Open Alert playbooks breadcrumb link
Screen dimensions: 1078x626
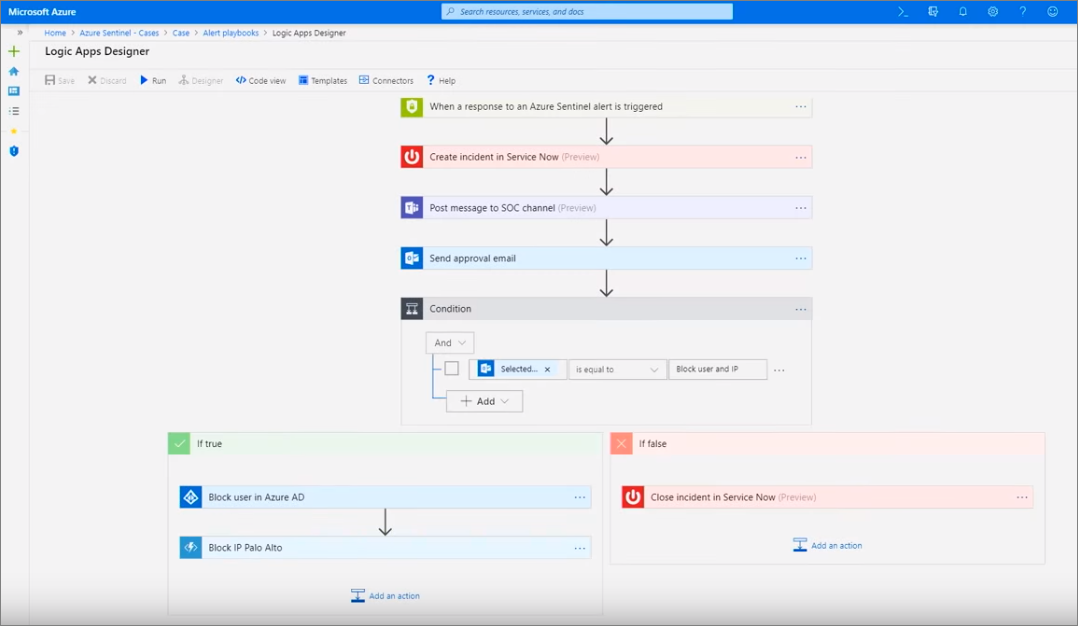[230, 33]
